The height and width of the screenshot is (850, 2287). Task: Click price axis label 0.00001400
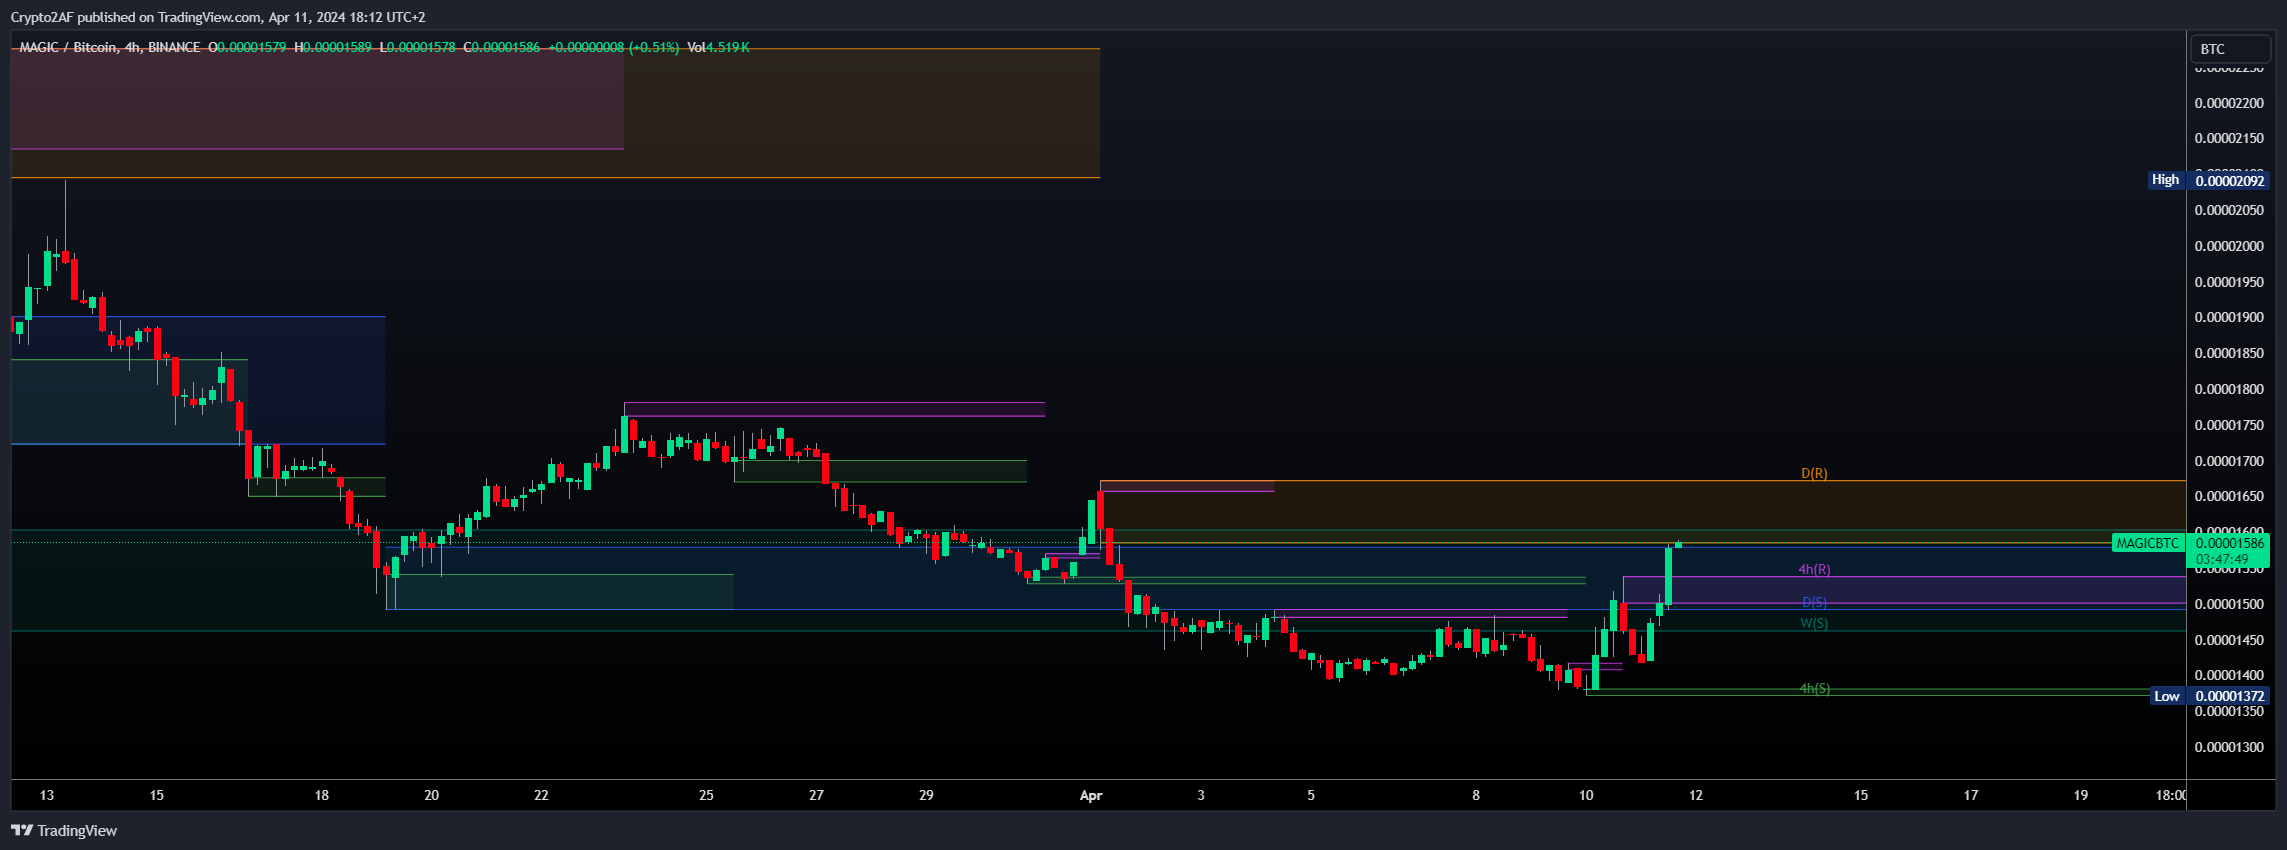[2229, 675]
